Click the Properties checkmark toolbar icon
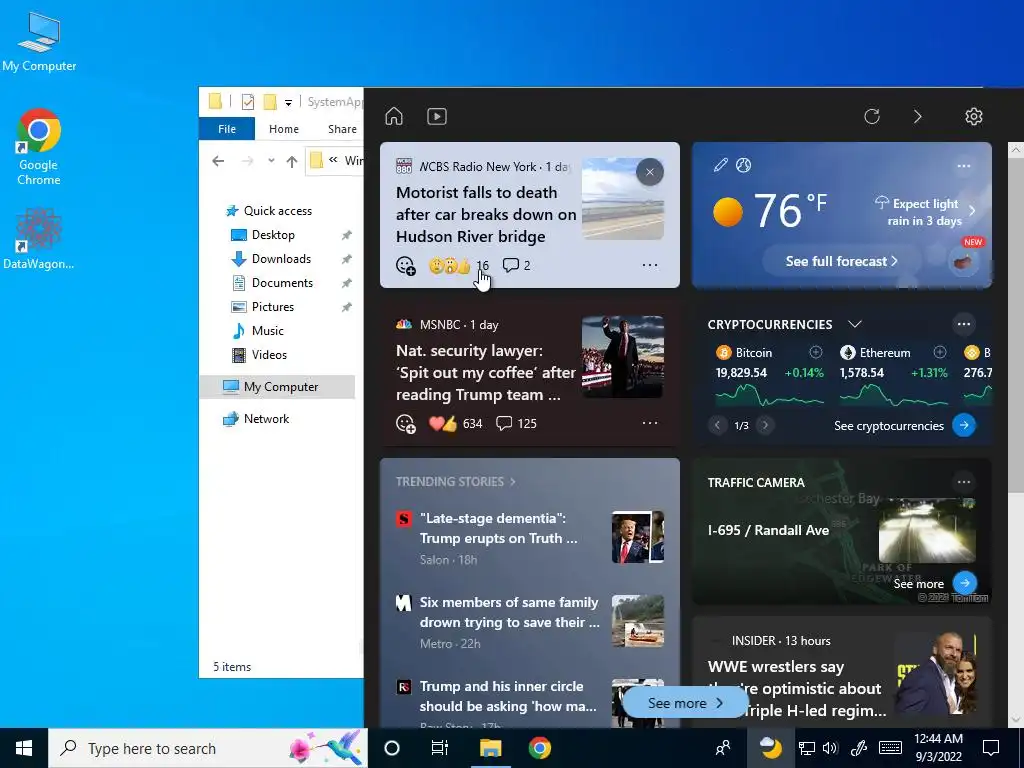1024x768 pixels. [248, 102]
